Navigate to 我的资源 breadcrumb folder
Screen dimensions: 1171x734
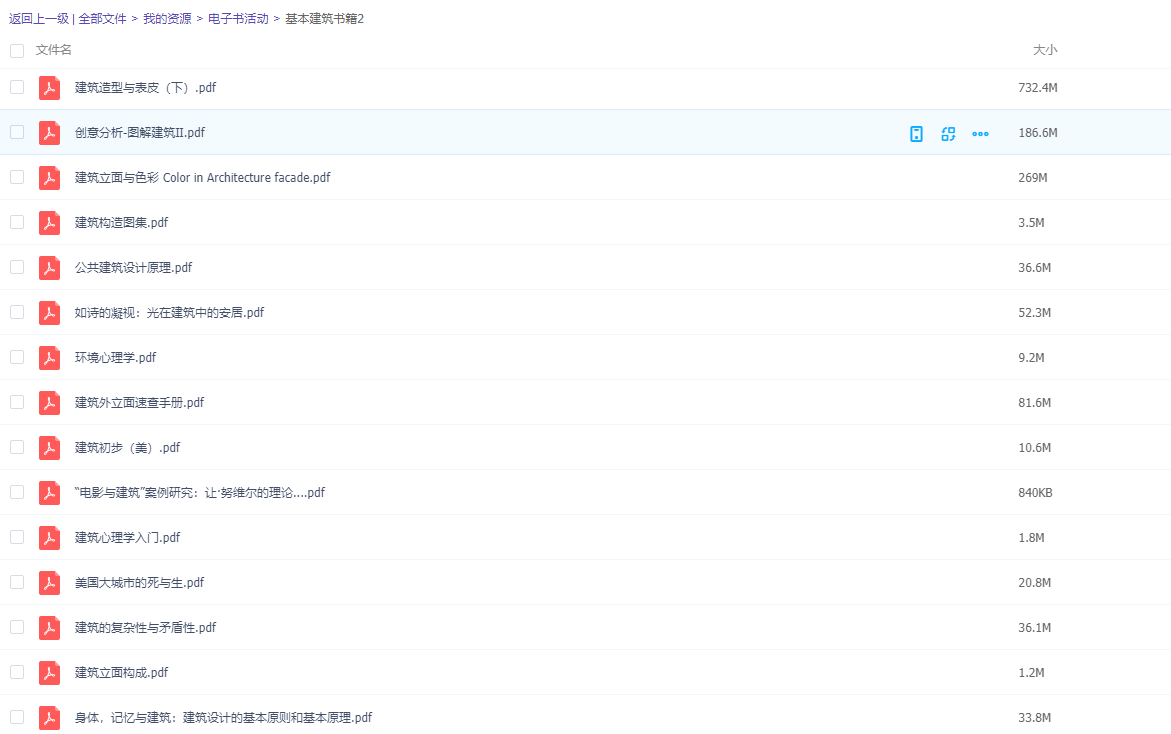pos(167,19)
